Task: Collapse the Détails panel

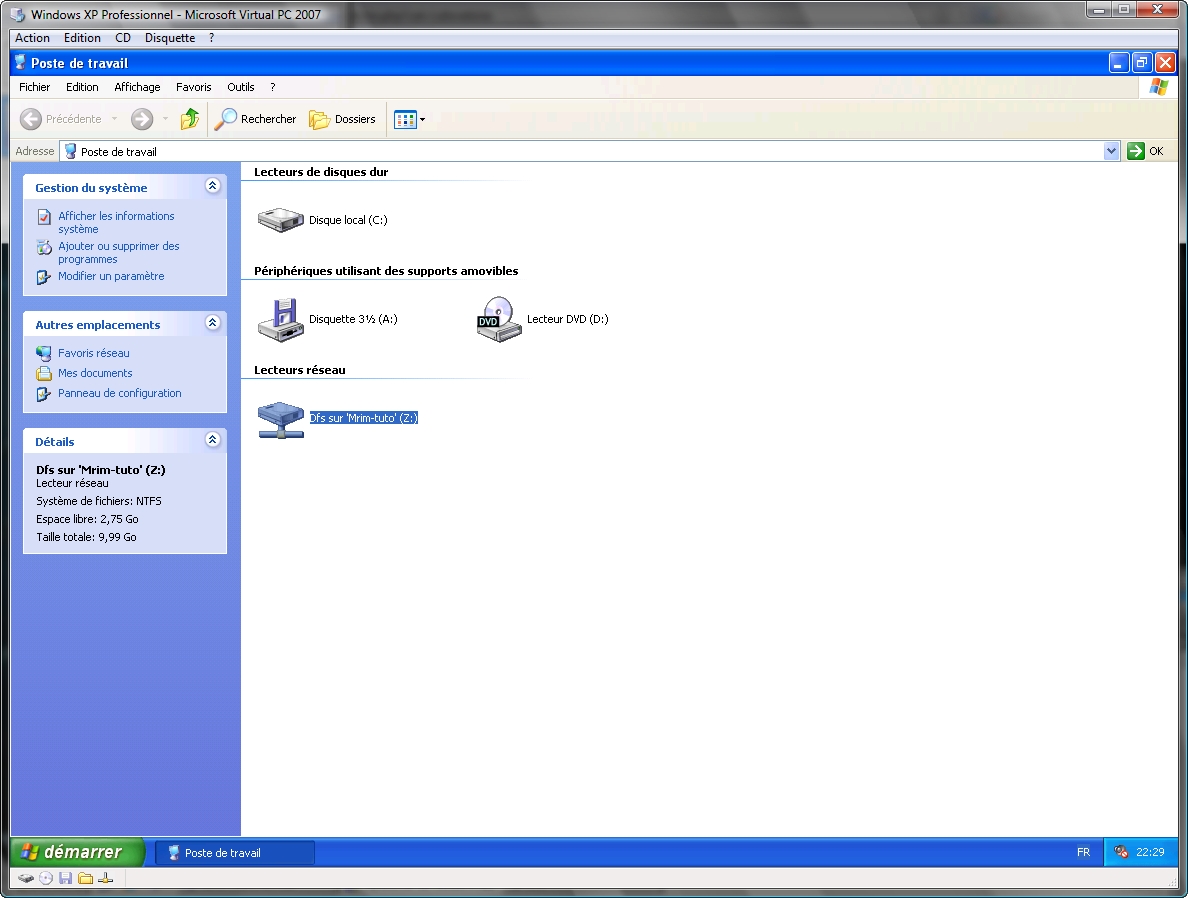Action: coord(213,440)
